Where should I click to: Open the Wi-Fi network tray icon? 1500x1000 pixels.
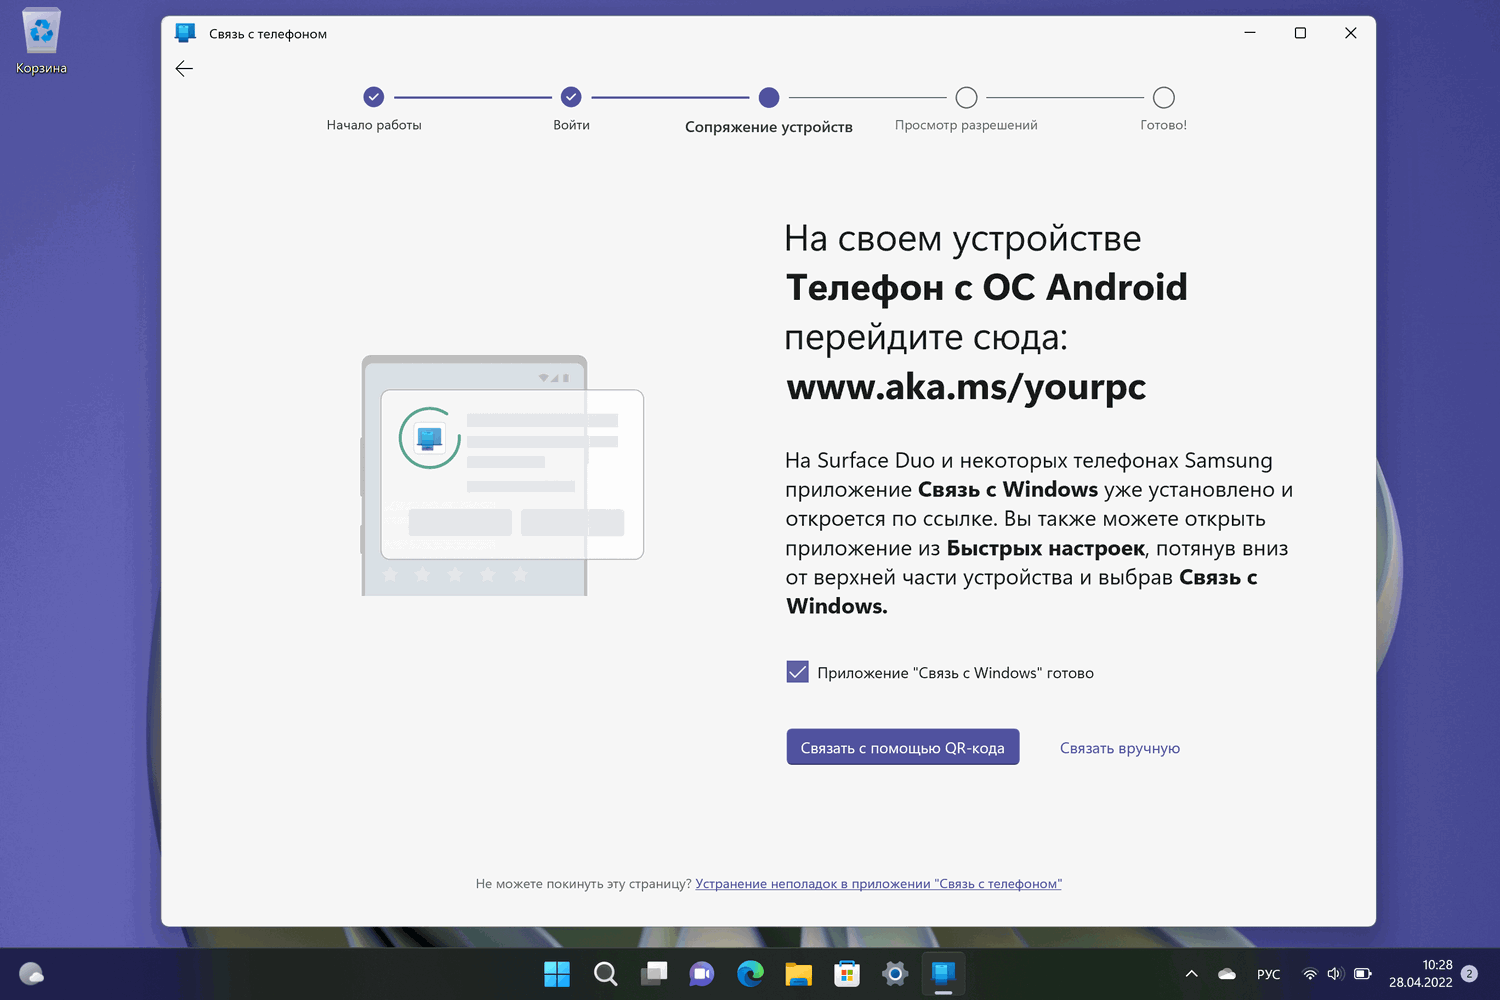coord(1310,974)
